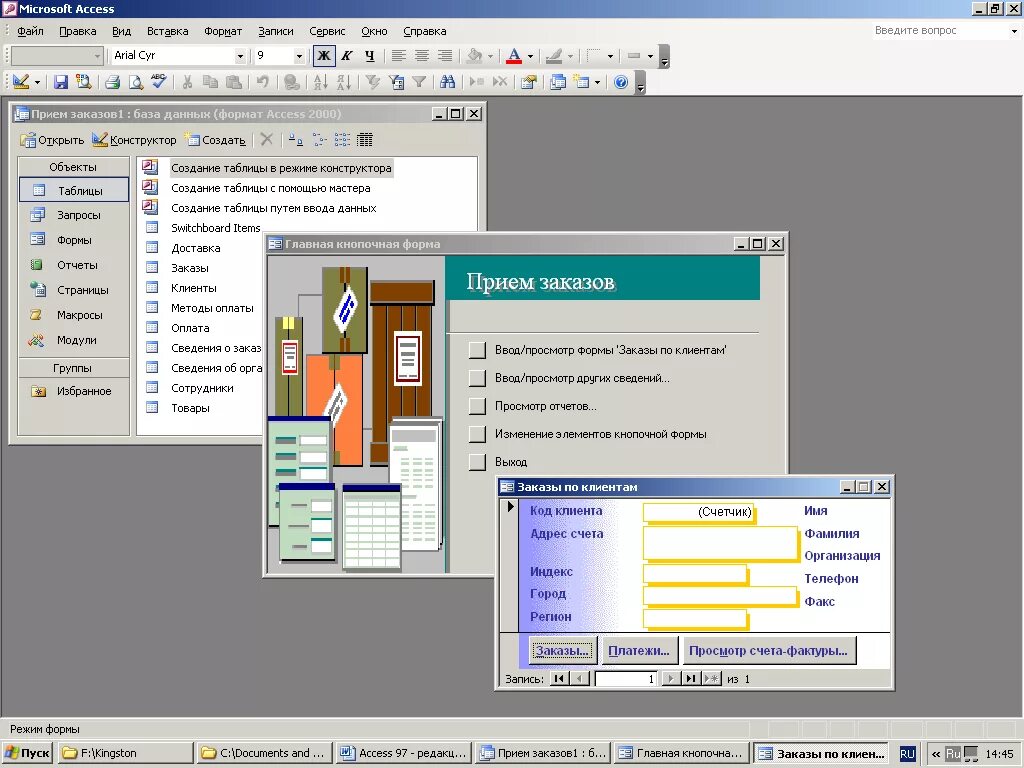Open Print Preview from the toolbar
1024x768 pixels.
(x=135, y=82)
